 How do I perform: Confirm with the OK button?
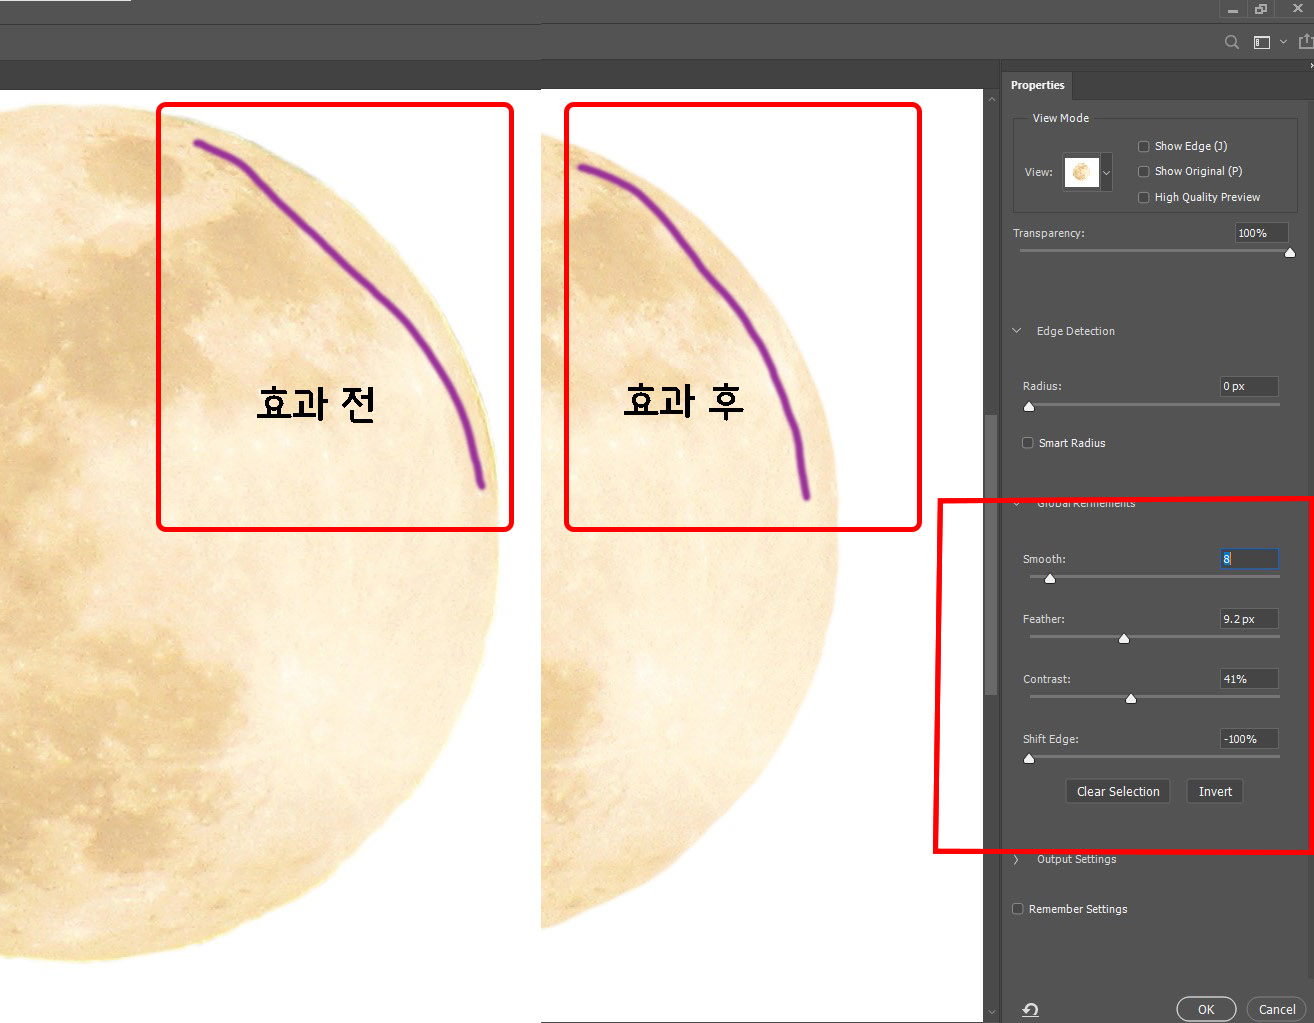[1206, 1009]
